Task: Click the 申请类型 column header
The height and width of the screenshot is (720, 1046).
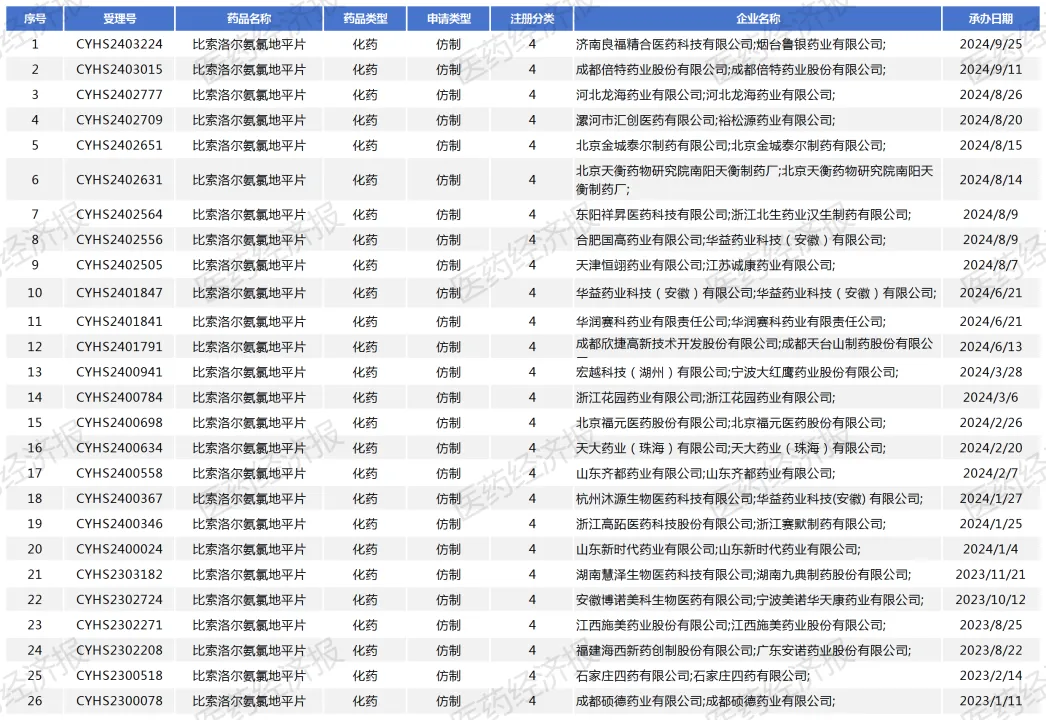Action: pos(449,18)
